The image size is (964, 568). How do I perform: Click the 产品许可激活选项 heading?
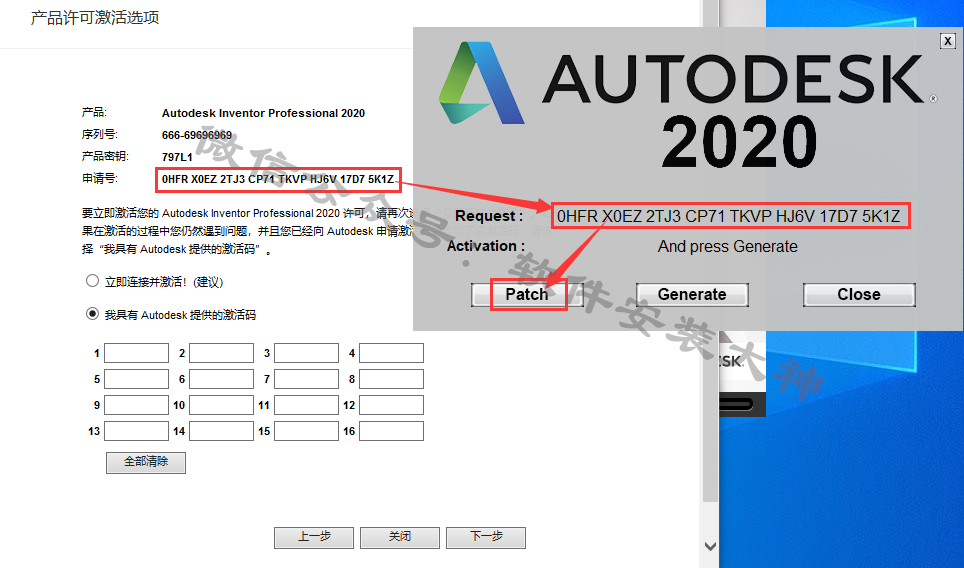(x=95, y=17)
